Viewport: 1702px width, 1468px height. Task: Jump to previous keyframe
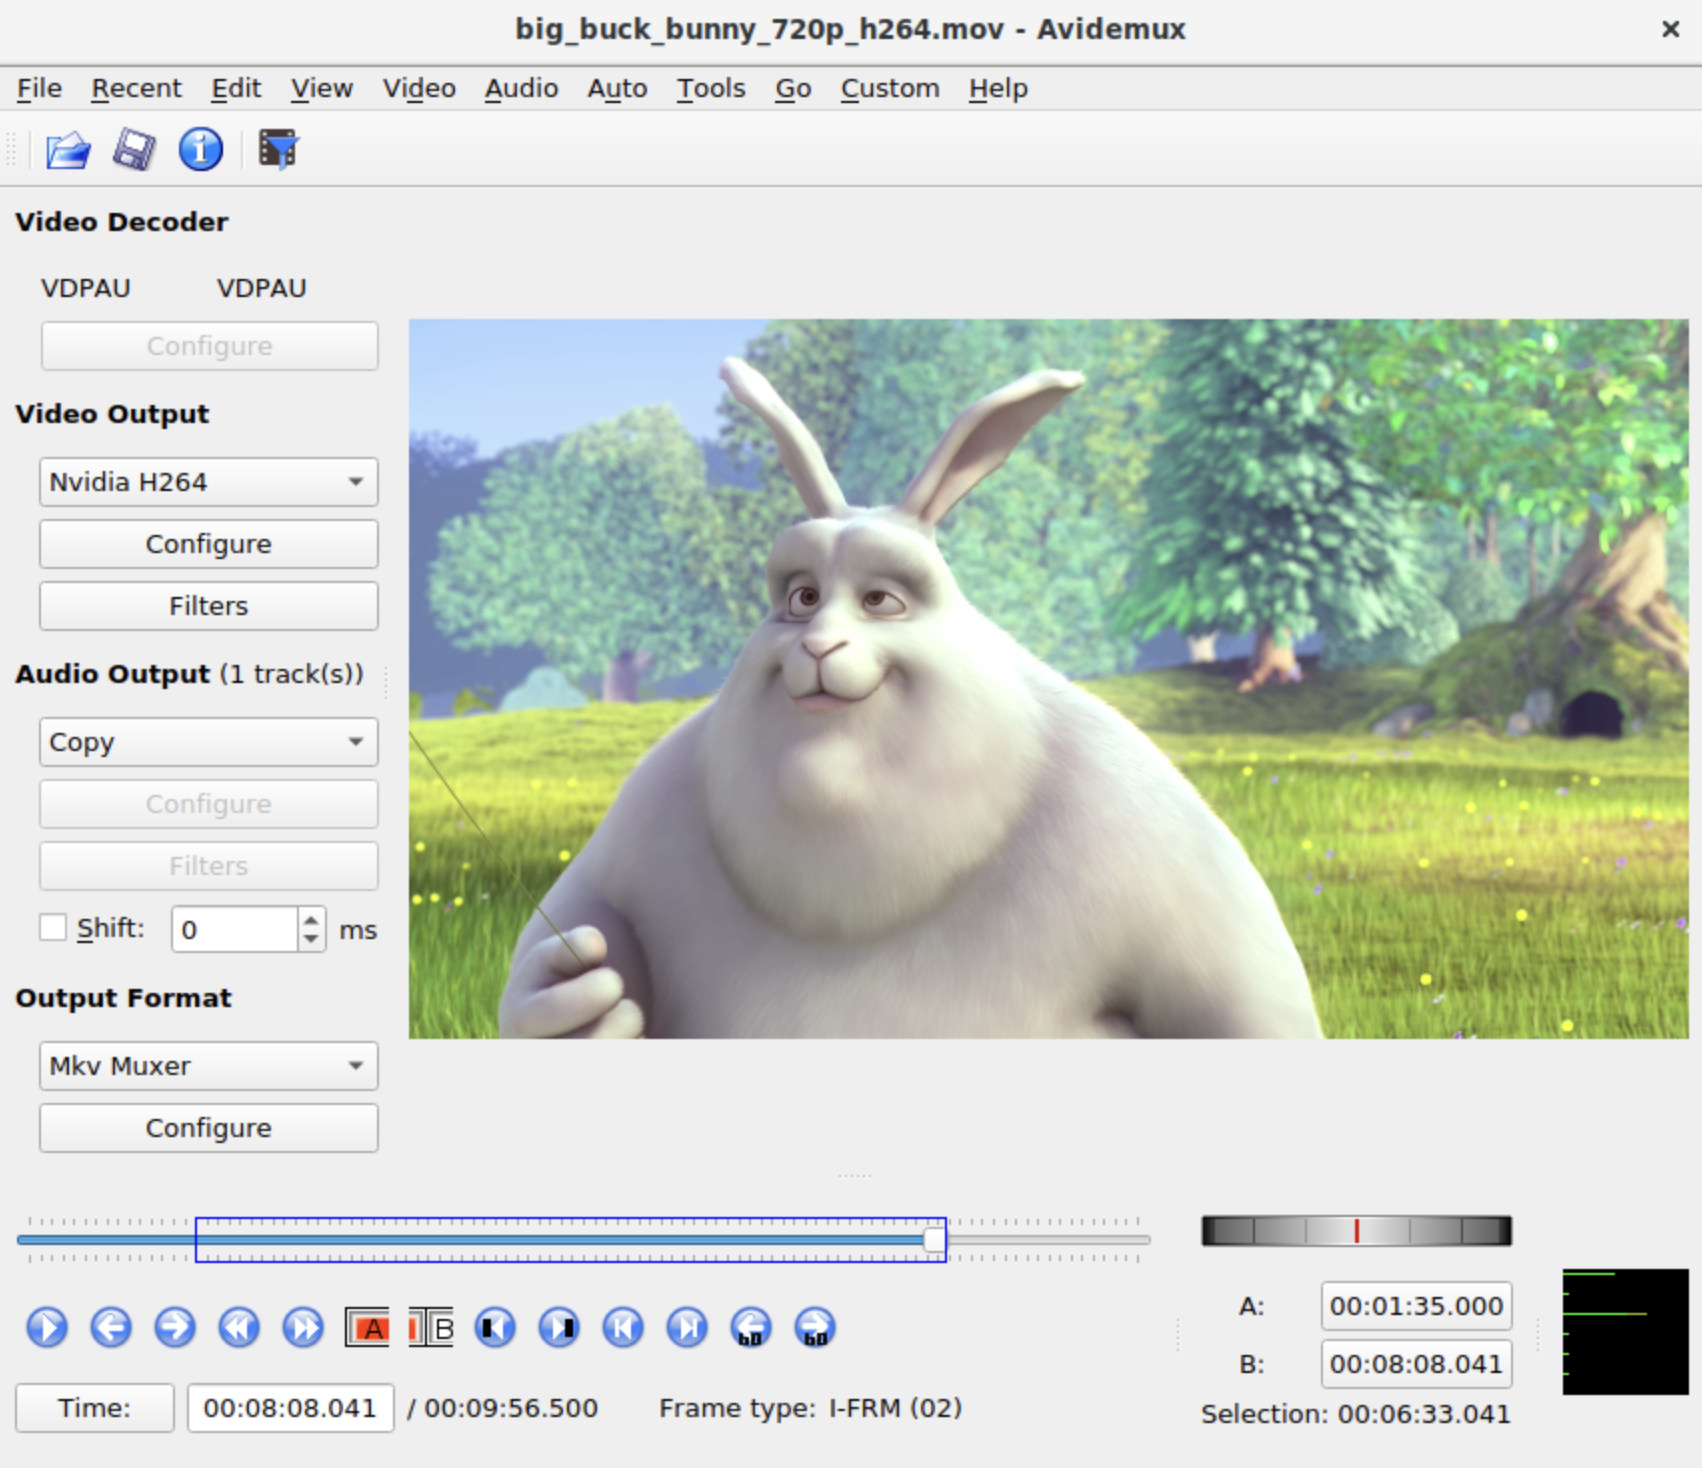(x=239, y=1327)
